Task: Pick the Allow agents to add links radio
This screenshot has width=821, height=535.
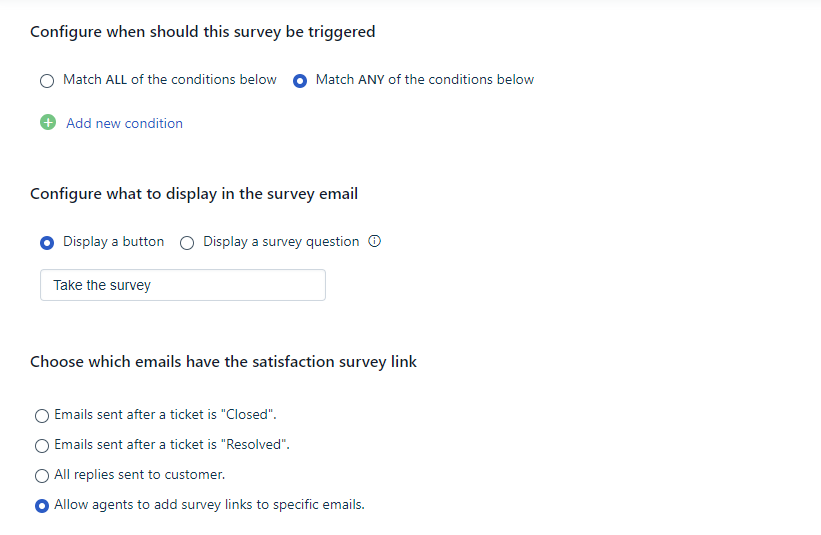Action: click(x=42, y=506)
